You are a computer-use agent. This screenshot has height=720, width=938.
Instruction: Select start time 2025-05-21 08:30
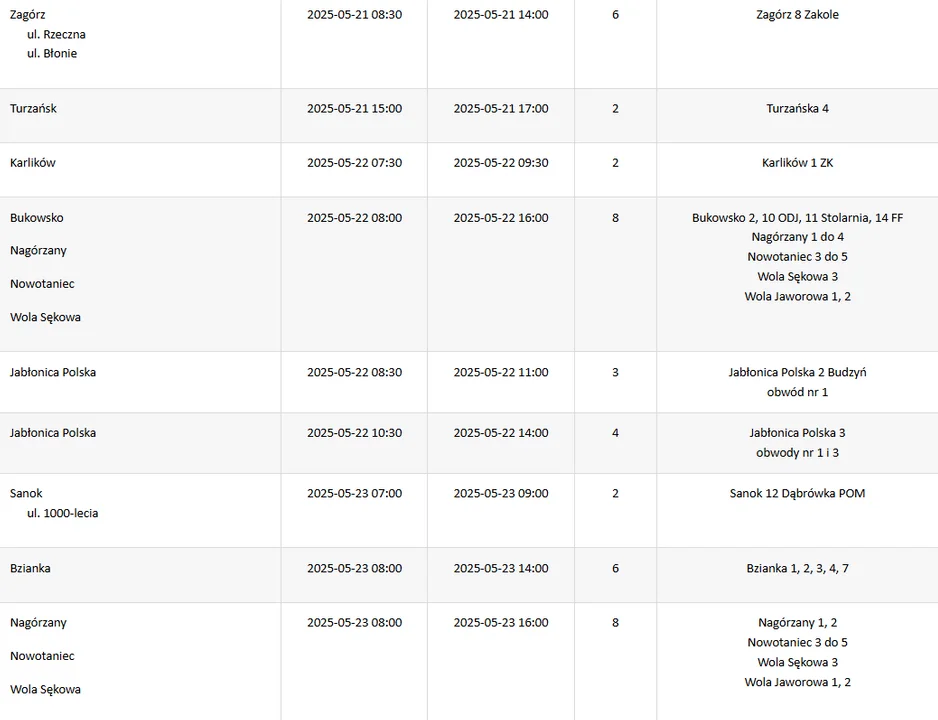tap(355, 14)
